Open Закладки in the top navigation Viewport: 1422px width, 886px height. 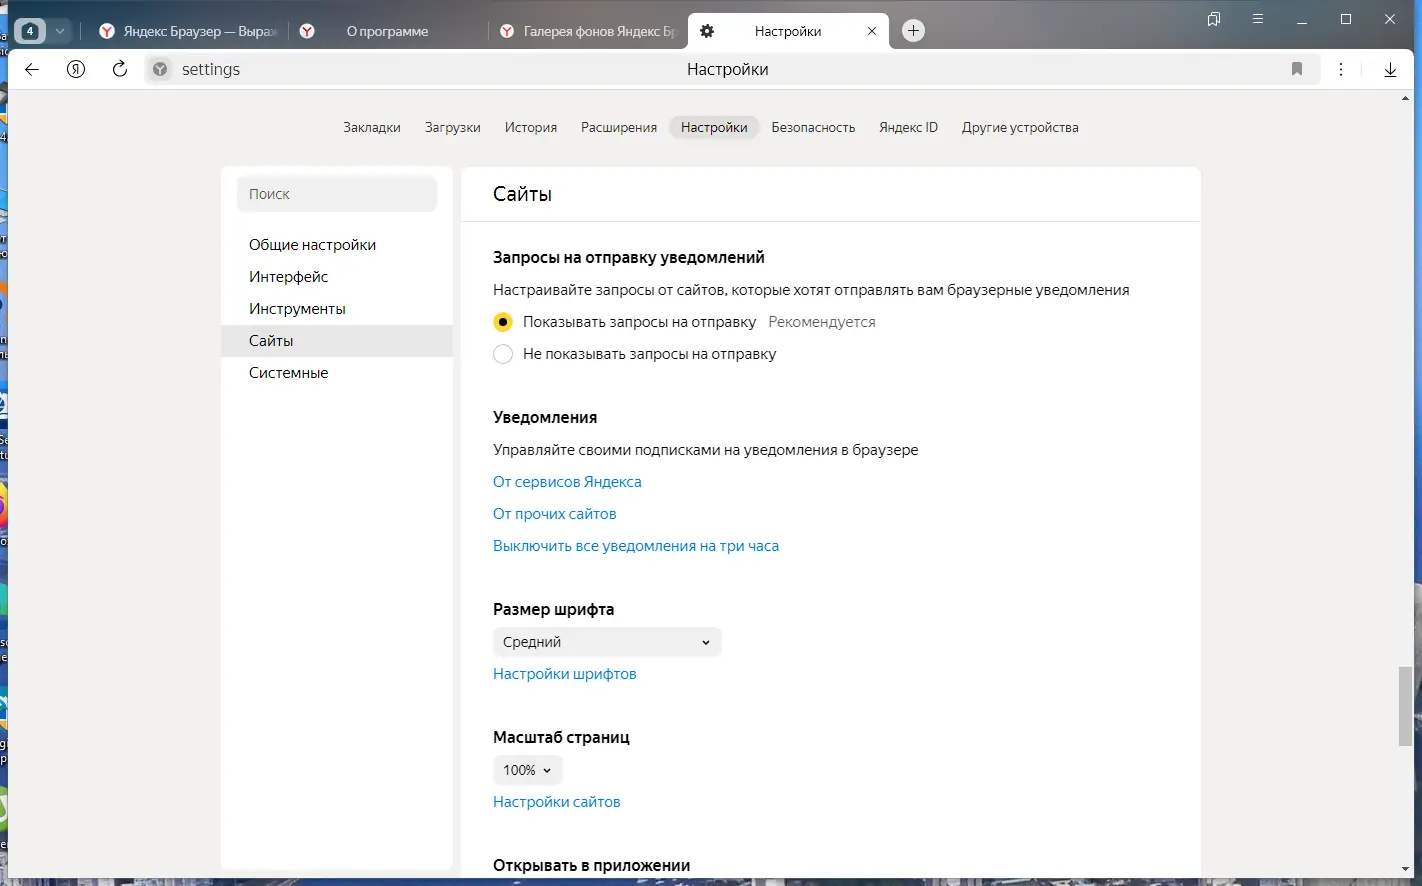tap(372, 127)
